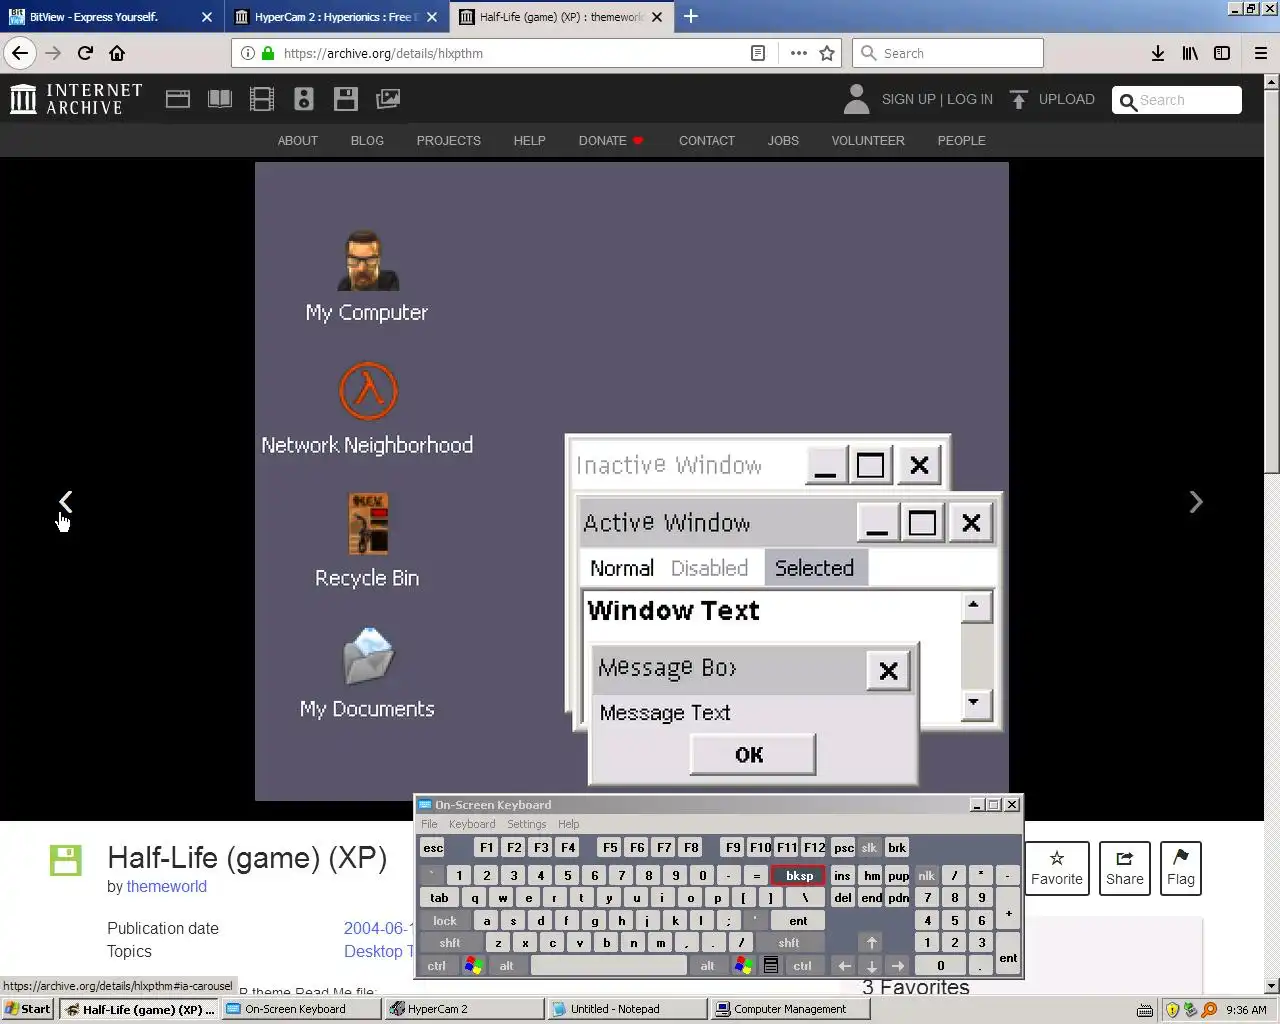1280x1024 pixels.
Task: Open page actions three-dots menu
Action: pos(798,53)
